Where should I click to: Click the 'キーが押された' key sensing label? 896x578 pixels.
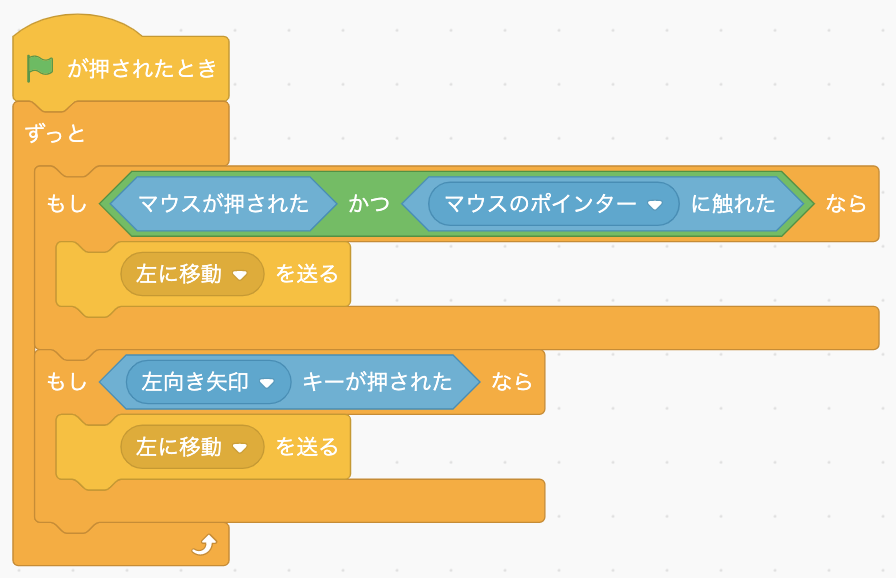coord(377,382)
